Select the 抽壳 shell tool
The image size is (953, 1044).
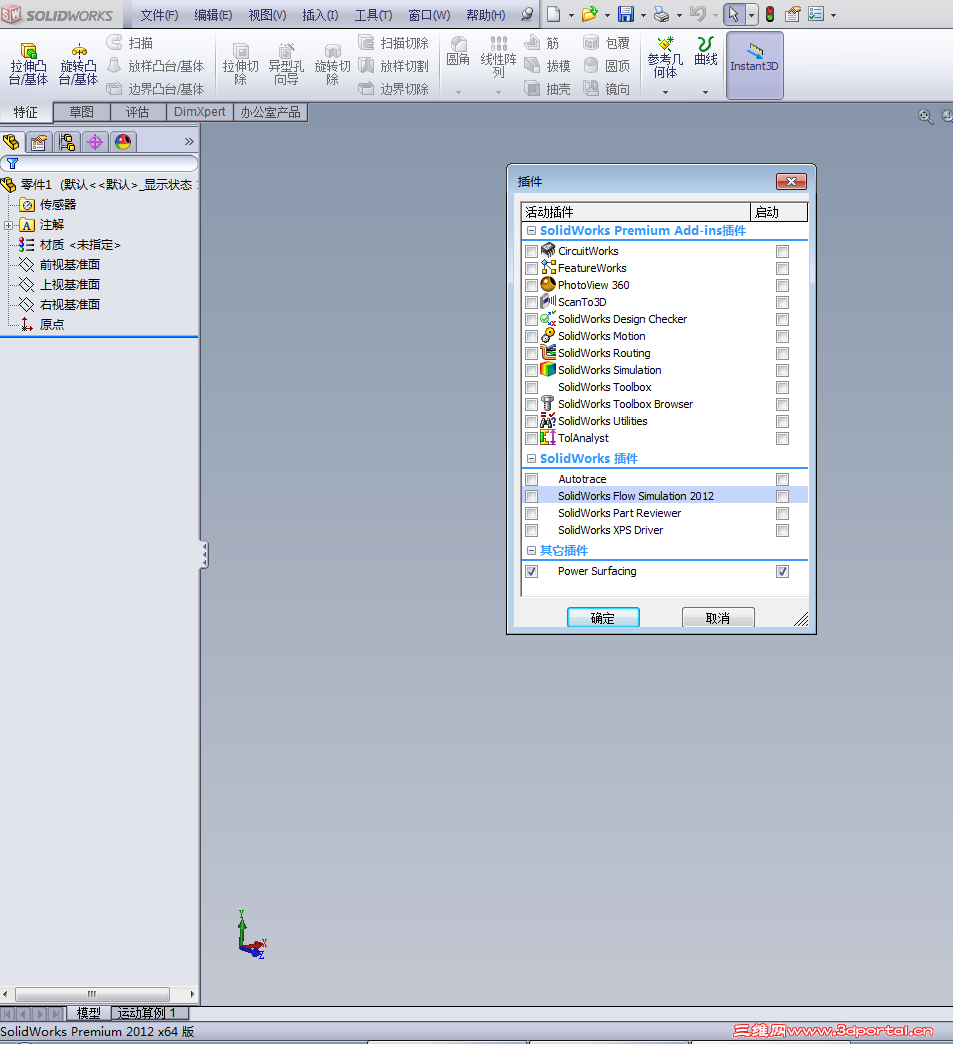click(x=547, y=89)
